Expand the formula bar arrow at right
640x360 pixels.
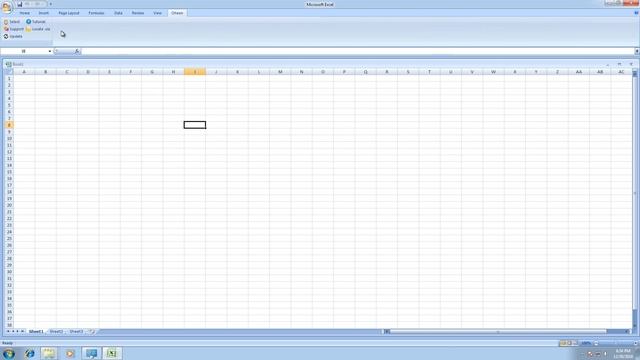pos(637,51)
